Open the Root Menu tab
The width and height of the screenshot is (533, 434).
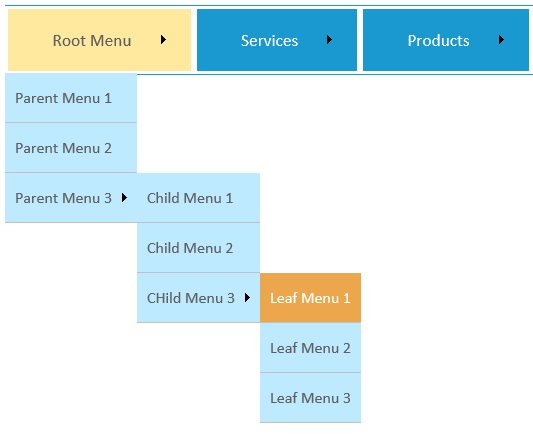[99, 40]
